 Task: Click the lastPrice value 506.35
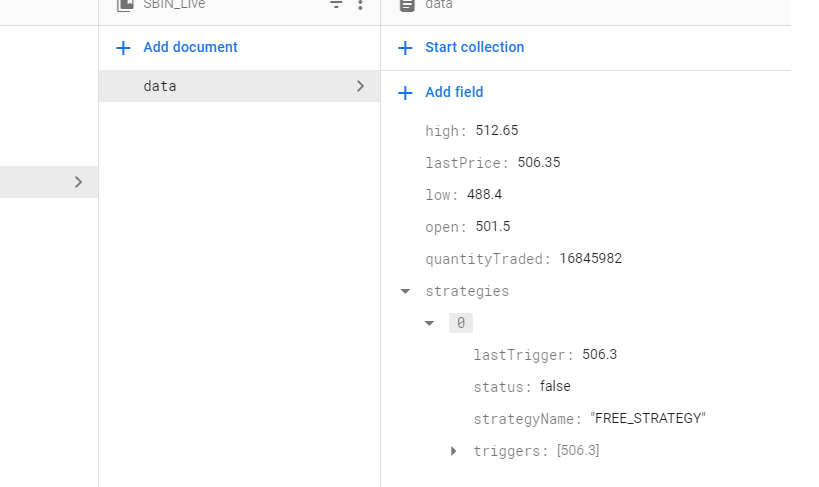coord(539,162)
